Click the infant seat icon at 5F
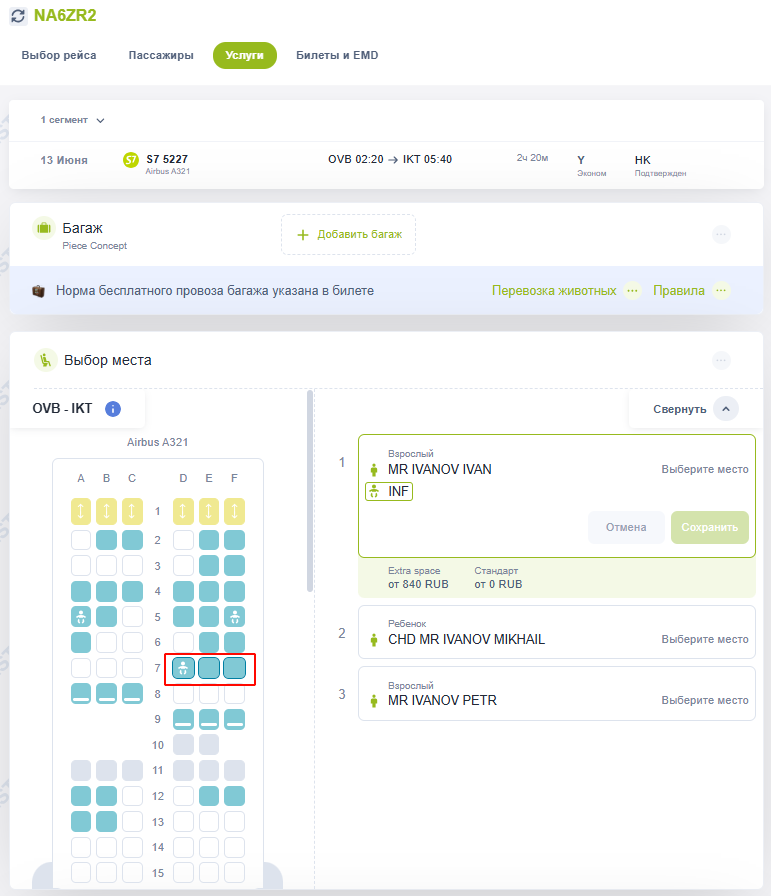Image resolution: width=771 pixels, height=896 pixels. pyautogui.click(x=234, y=617)
